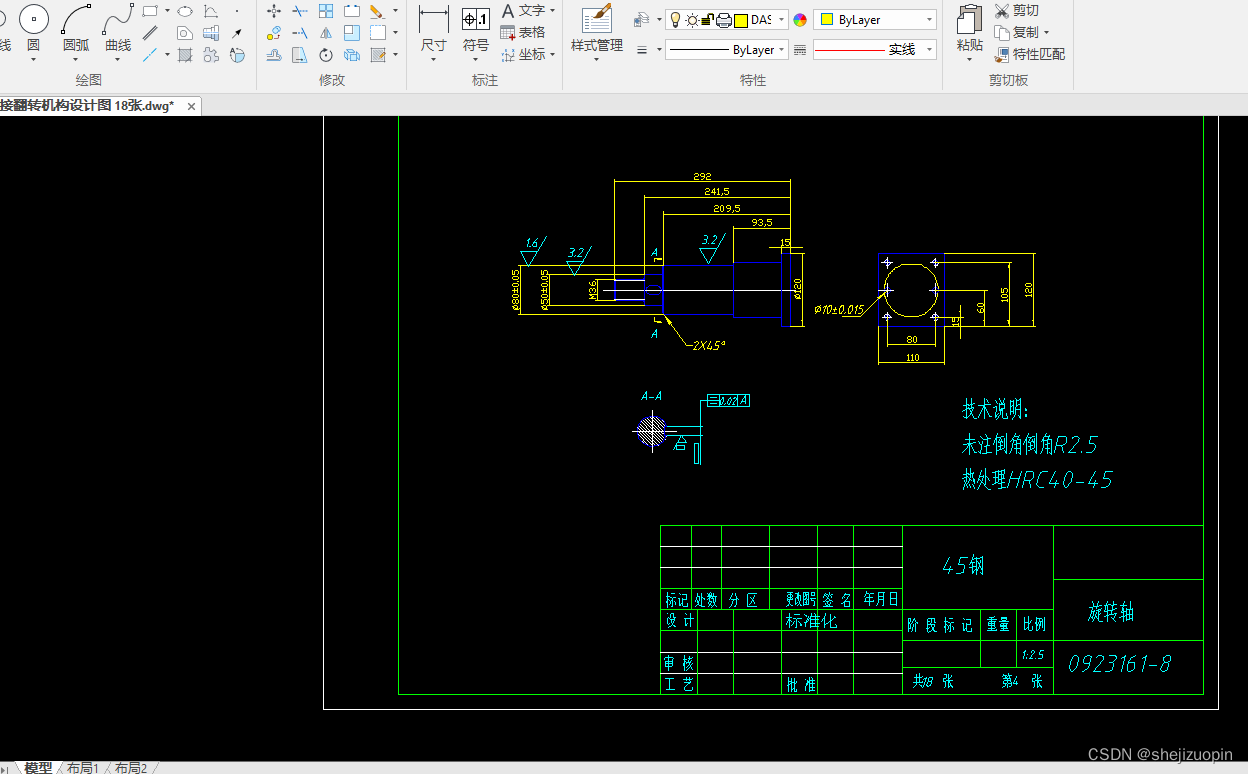This screenshot has width=1248, height=774.
Task: Select the Trim tool
Action: (300, 11)
